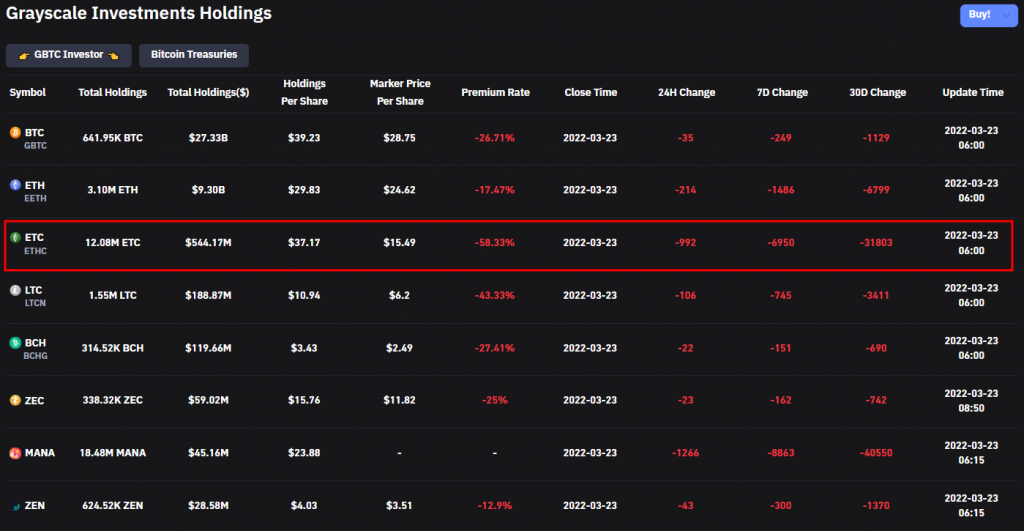Image resolution: width=1024 pixels, height=531 pixels.
Task: Sort by Premium Rate column header
Action: tap(495, 92)
